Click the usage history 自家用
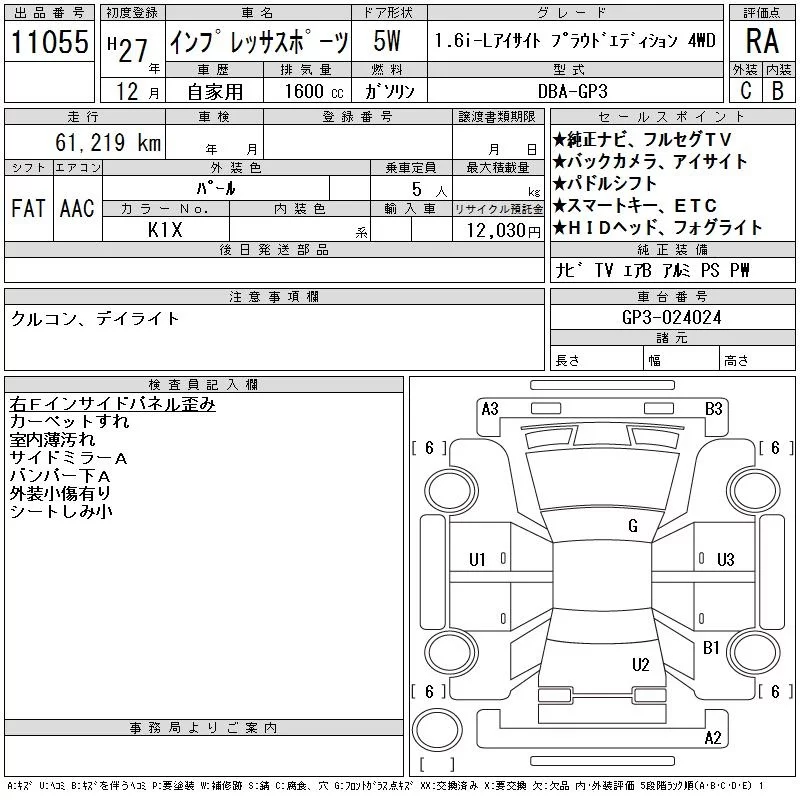800x800 pixels. 215,92
